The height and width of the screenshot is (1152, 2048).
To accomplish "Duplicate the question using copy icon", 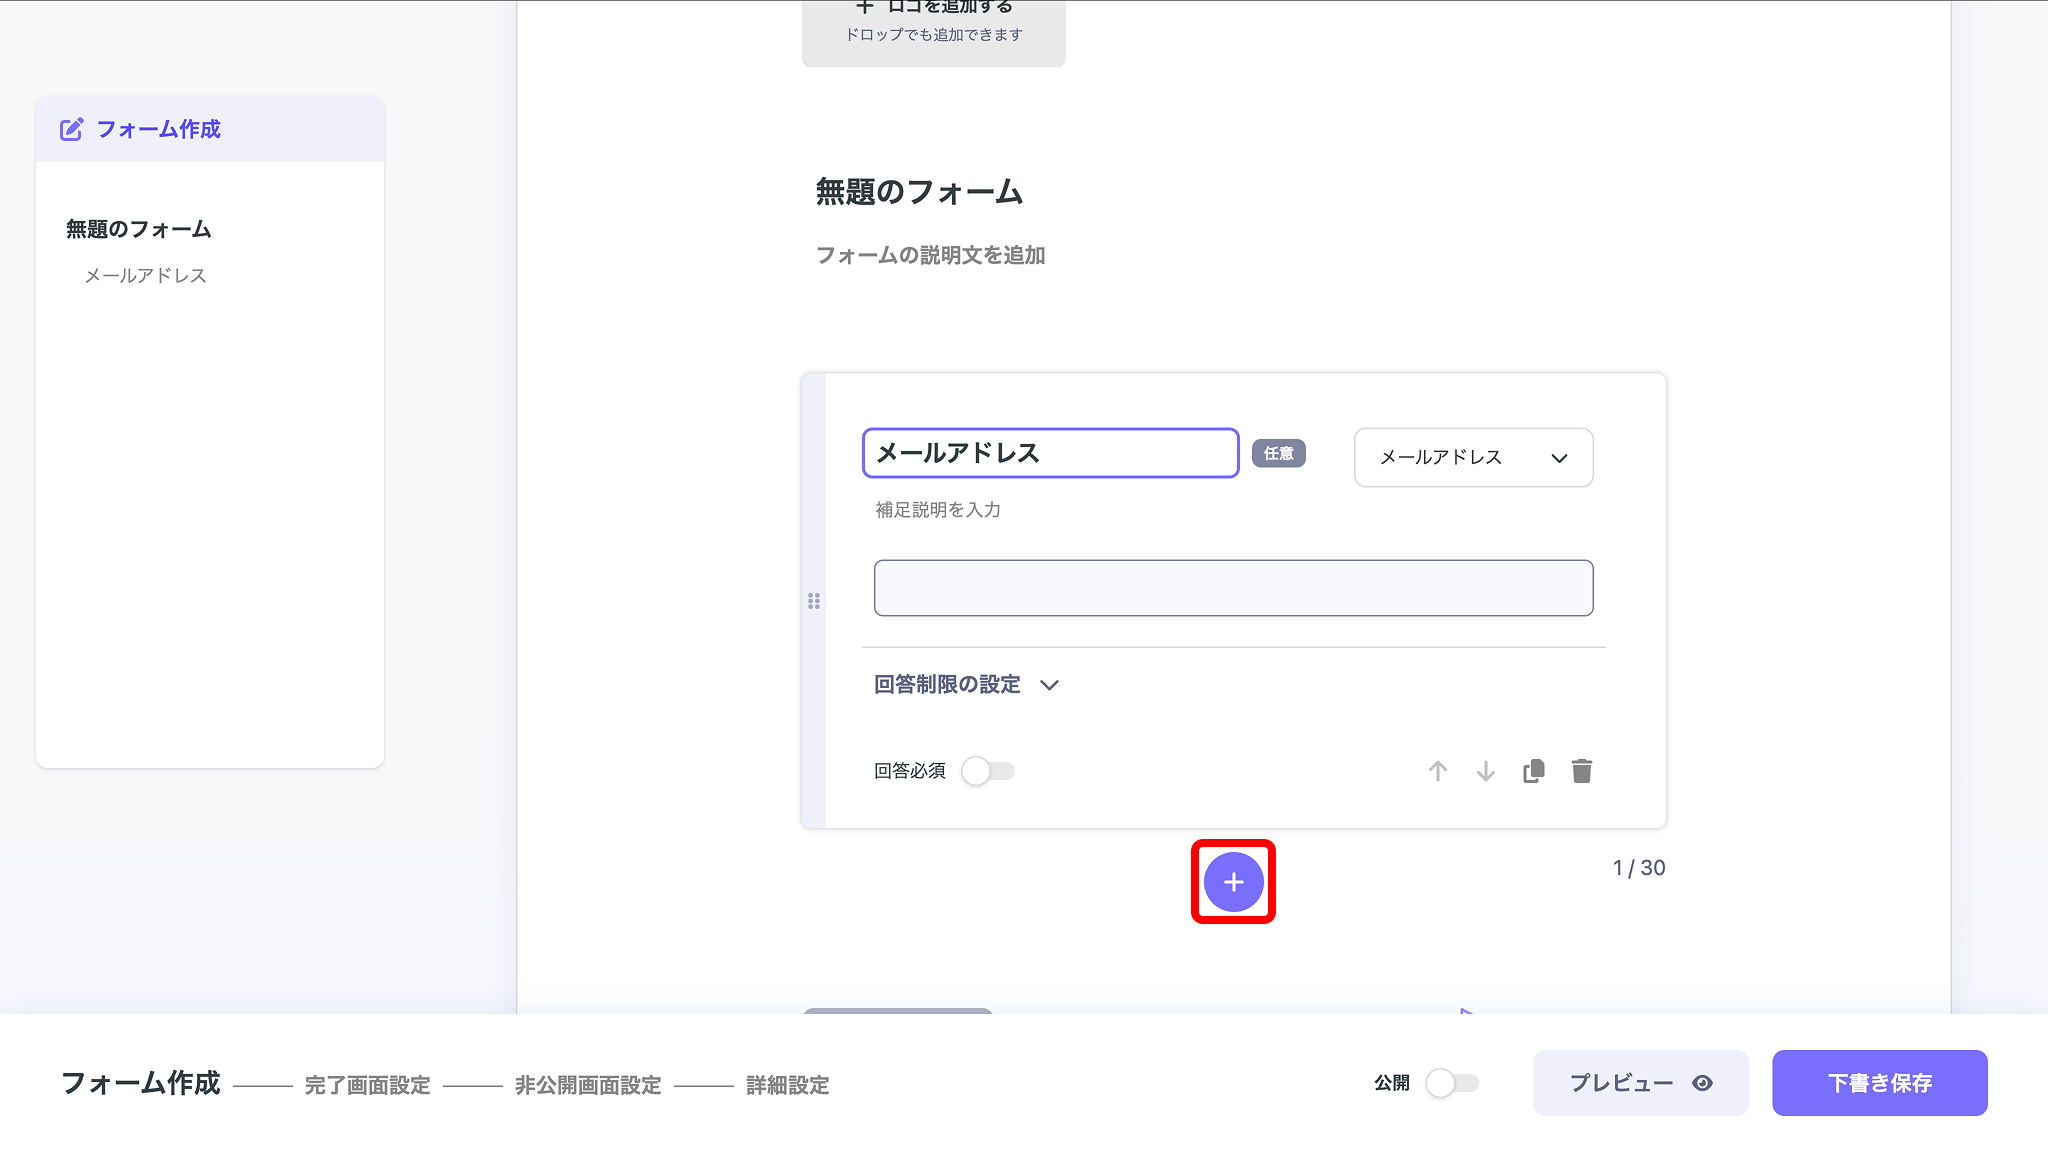I will [1533, 770].
